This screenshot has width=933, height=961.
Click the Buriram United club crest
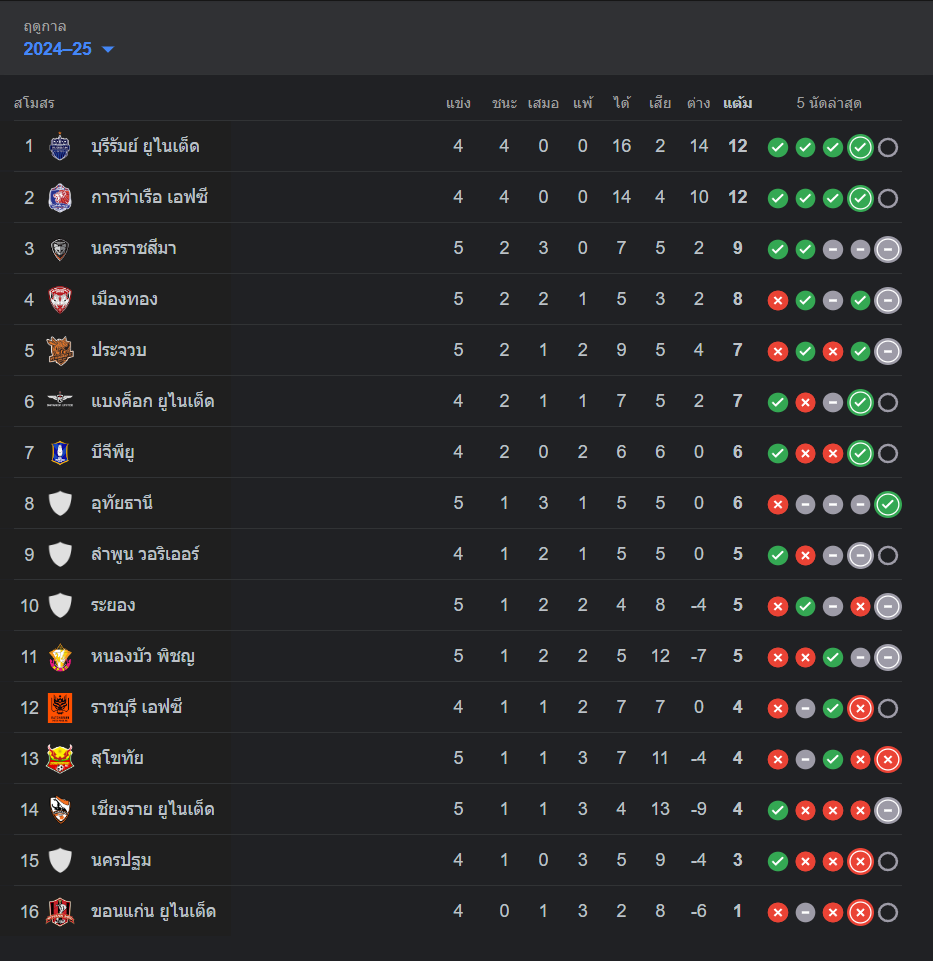(60, 146)
